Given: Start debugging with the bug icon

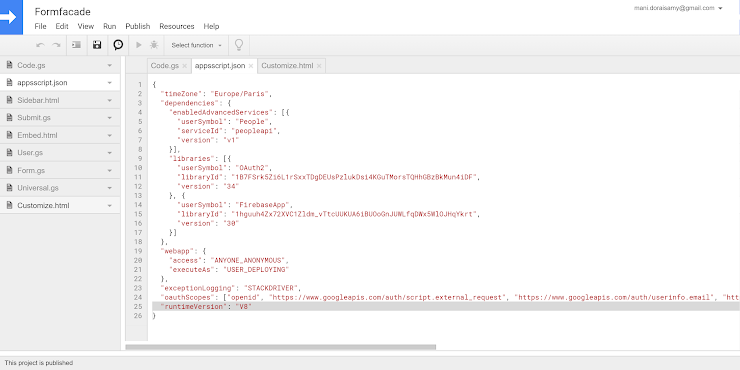Looking at the screenshot, I should click(154, 45).
